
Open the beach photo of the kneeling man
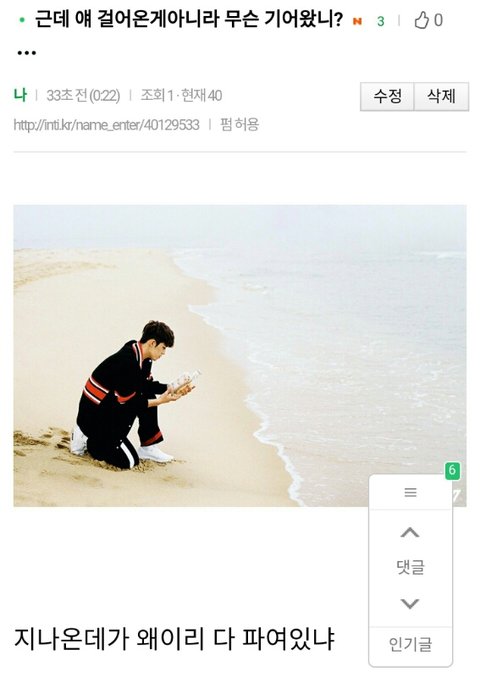click(x=240, y=355)
